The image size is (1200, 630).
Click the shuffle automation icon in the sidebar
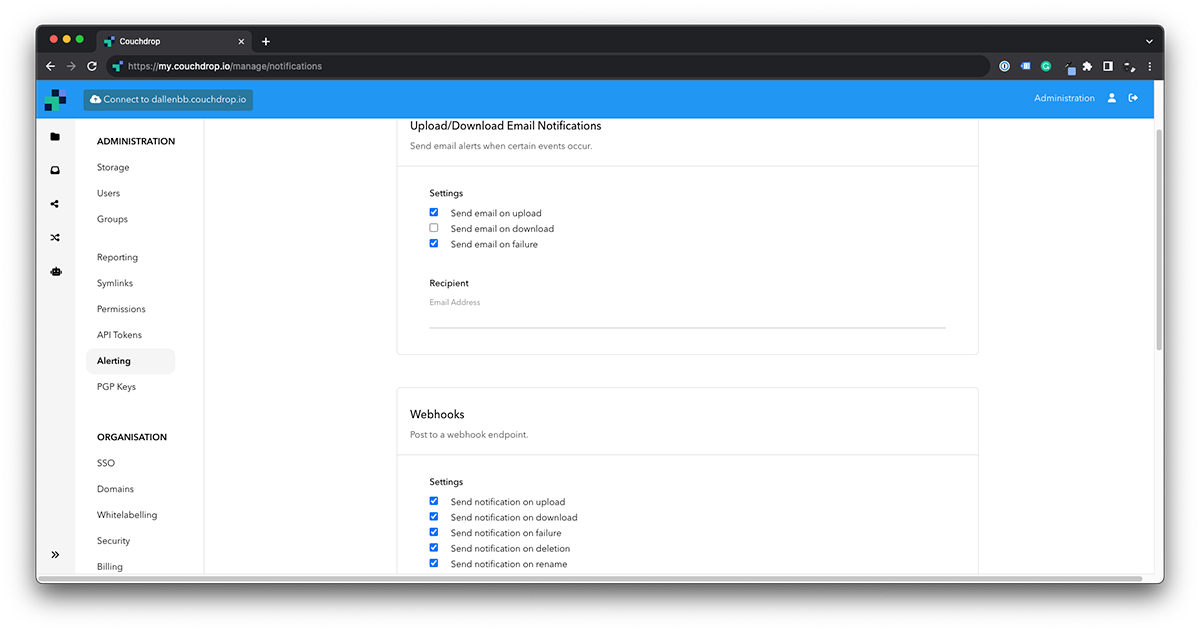tap(55, 237)
